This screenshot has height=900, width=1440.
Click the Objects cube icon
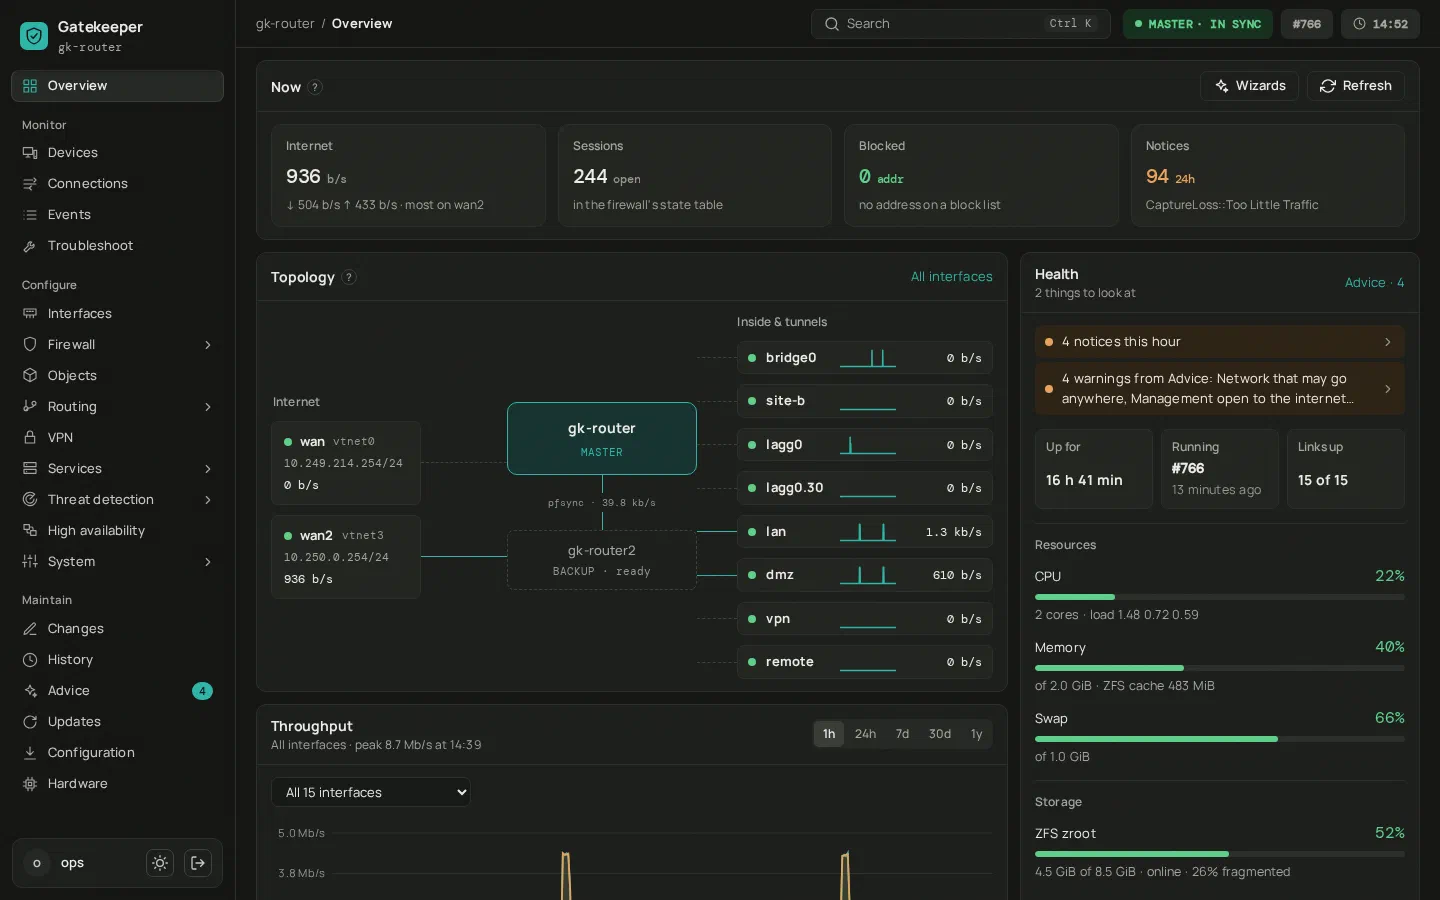click(30, 376)
